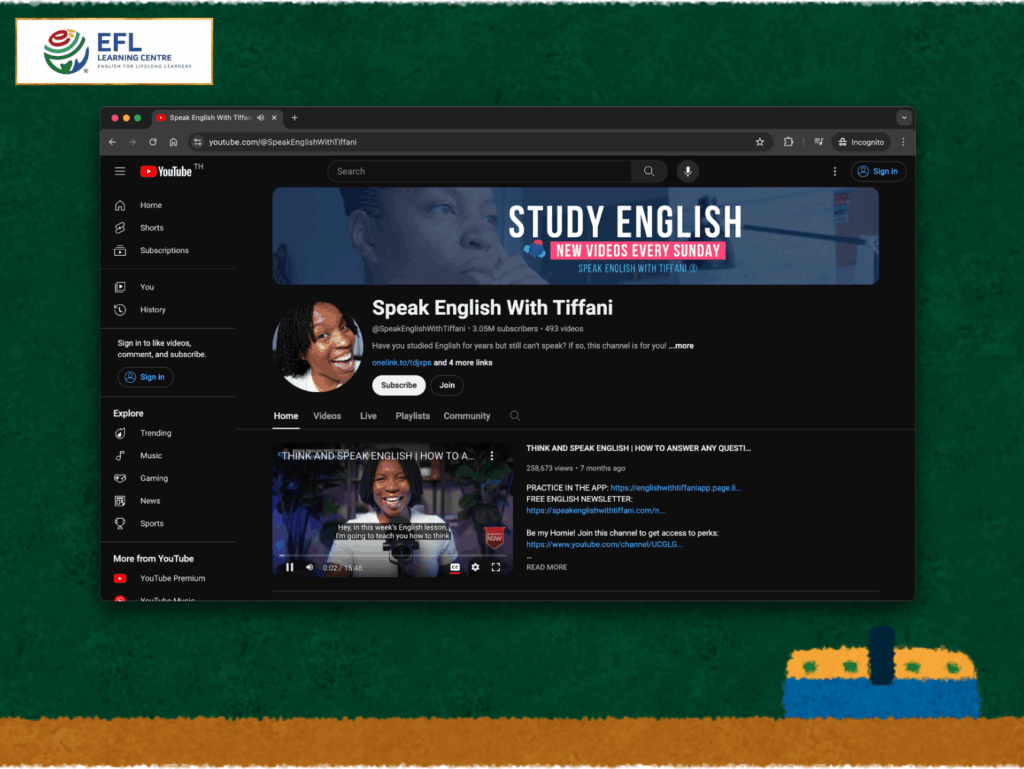Click sidebar Sign in button
1024x769 pixels.
click(x=145, y=377)
